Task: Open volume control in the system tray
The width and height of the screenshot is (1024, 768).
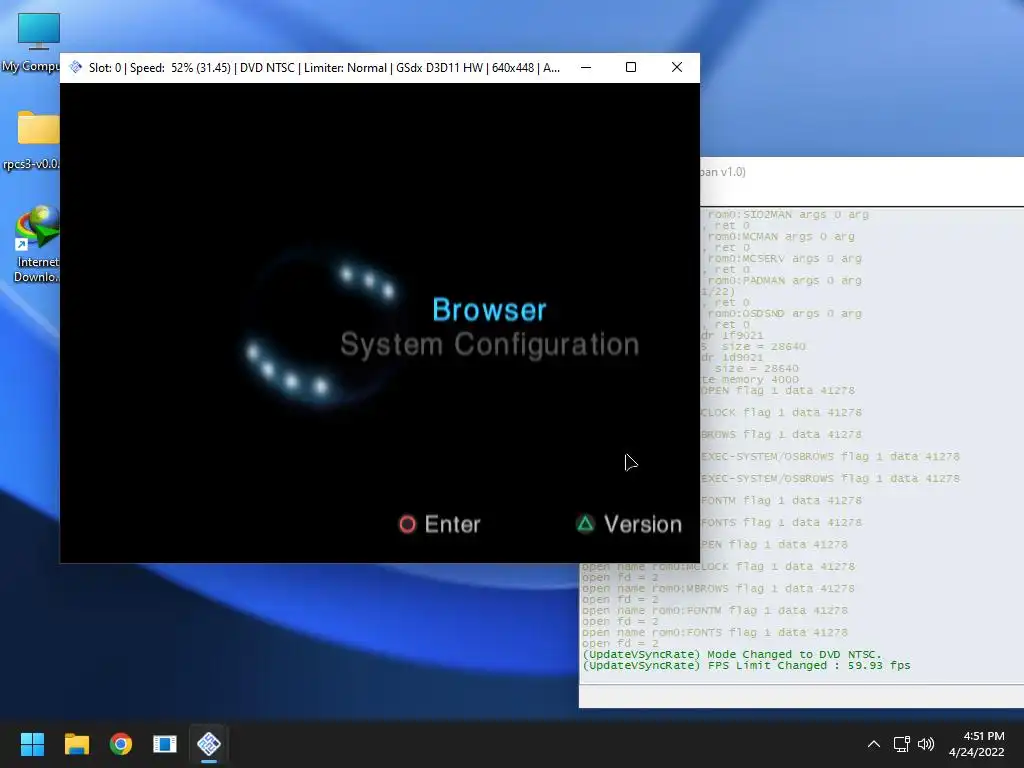Action: point(926,744)
